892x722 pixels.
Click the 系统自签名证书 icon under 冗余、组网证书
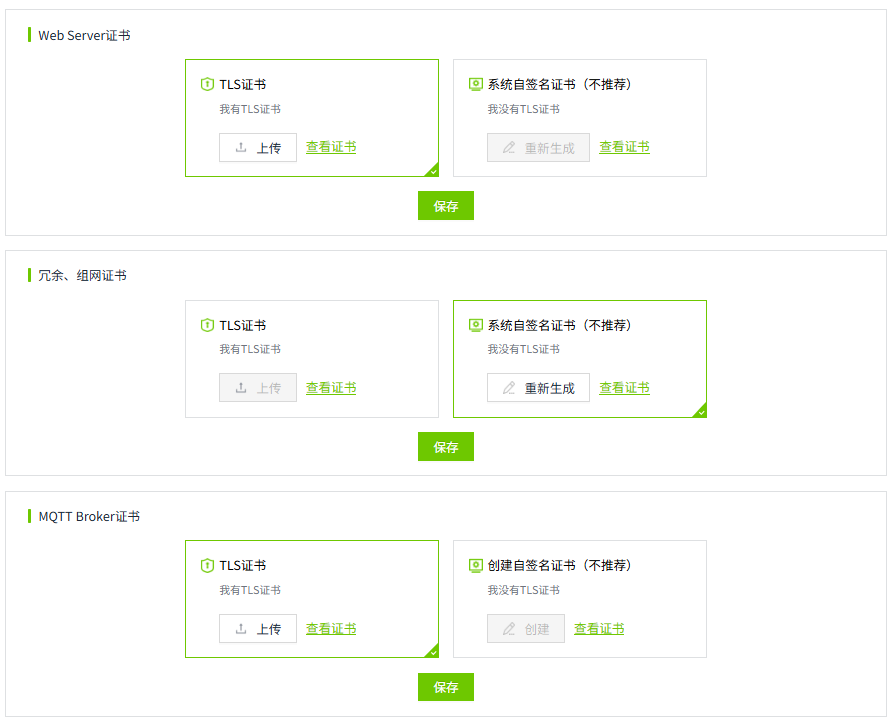[x=476, y=325]
